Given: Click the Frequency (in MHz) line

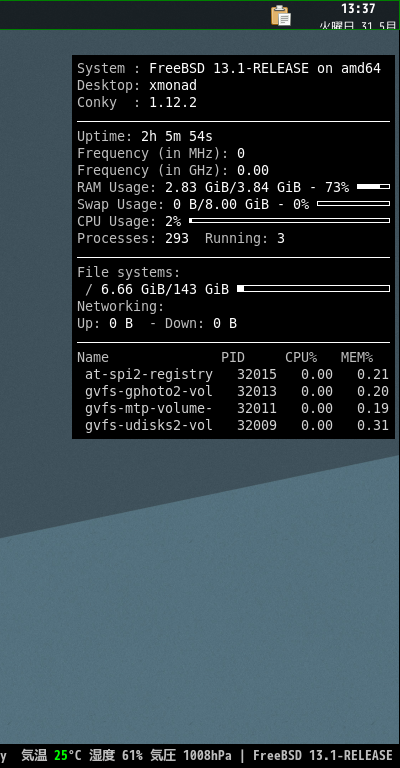Looking at the screenshot, I should pos(161,153).
